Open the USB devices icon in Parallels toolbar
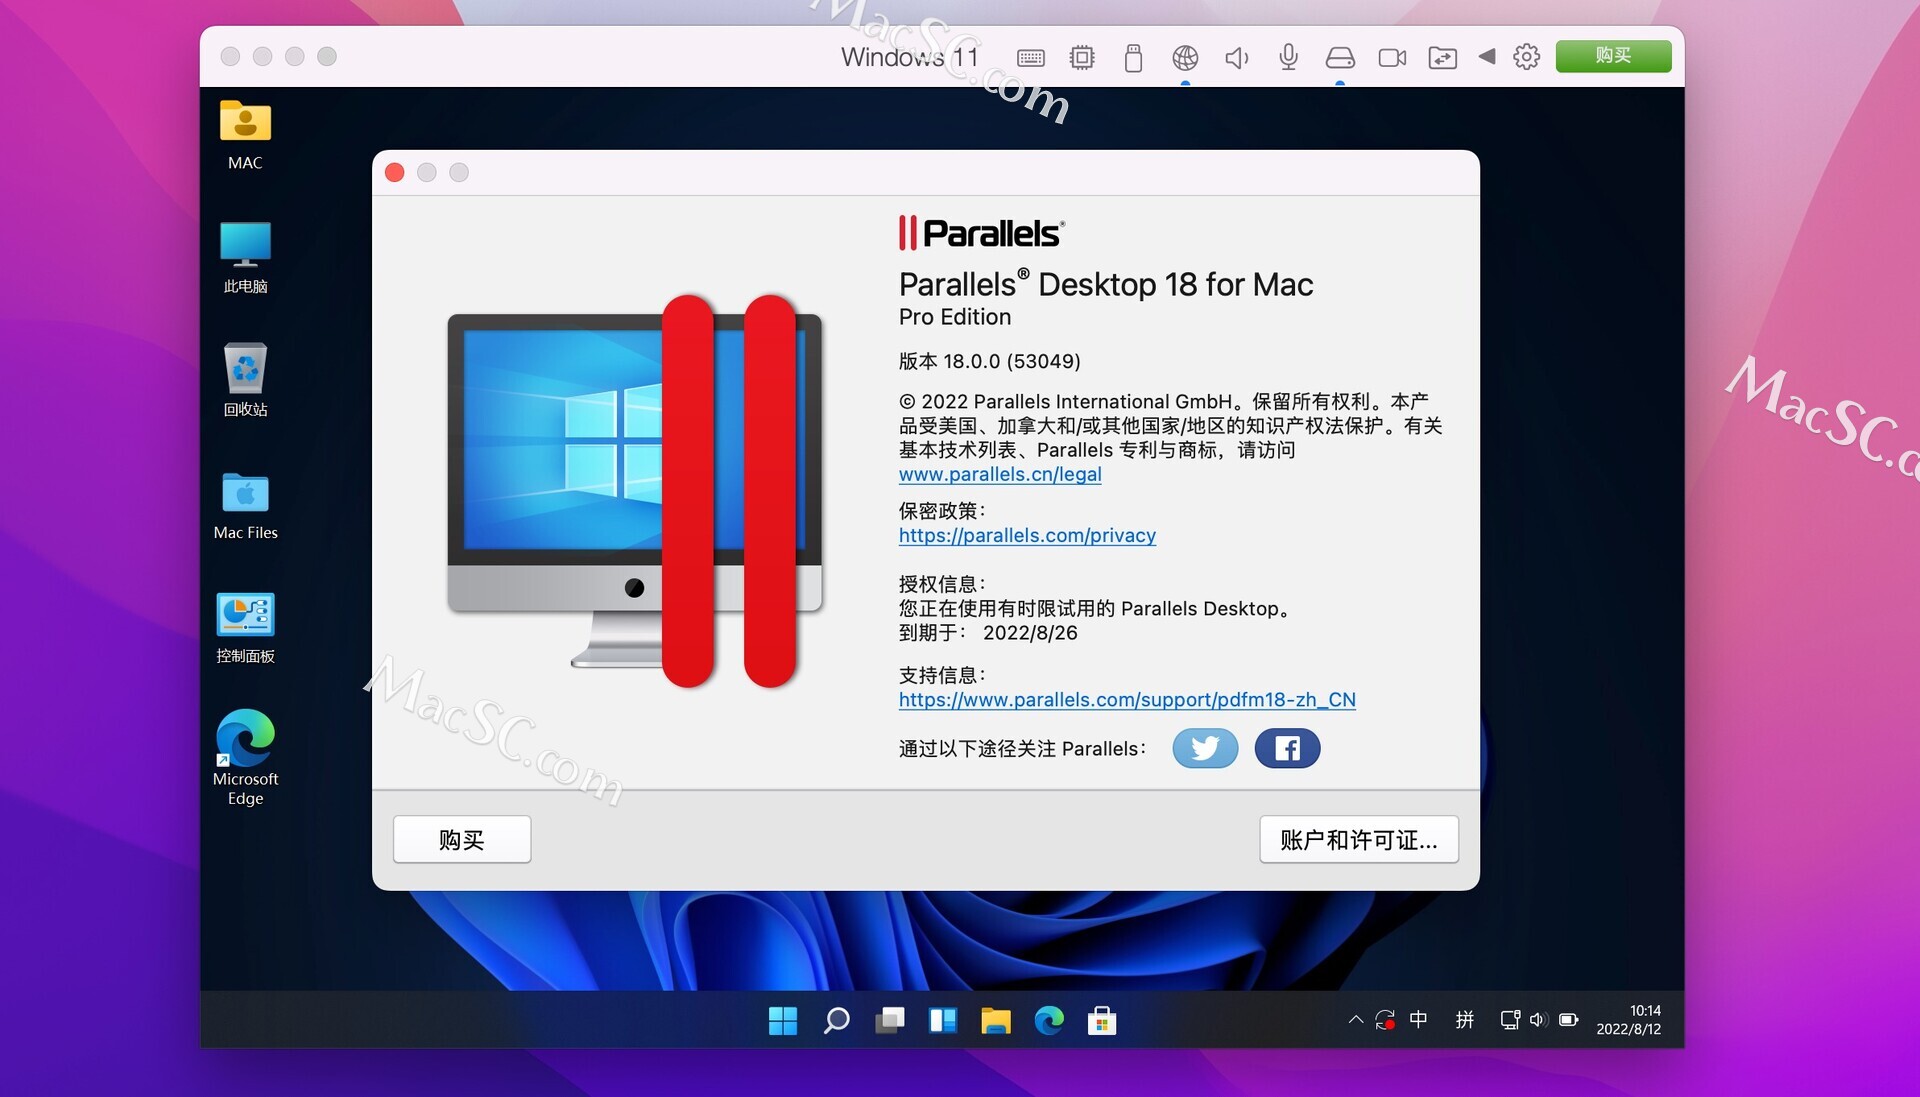The image size is (1920, 1097). [1134, 57]
